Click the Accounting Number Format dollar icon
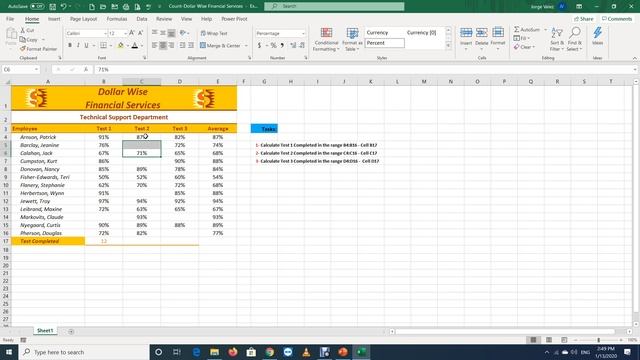 [259, 45]
